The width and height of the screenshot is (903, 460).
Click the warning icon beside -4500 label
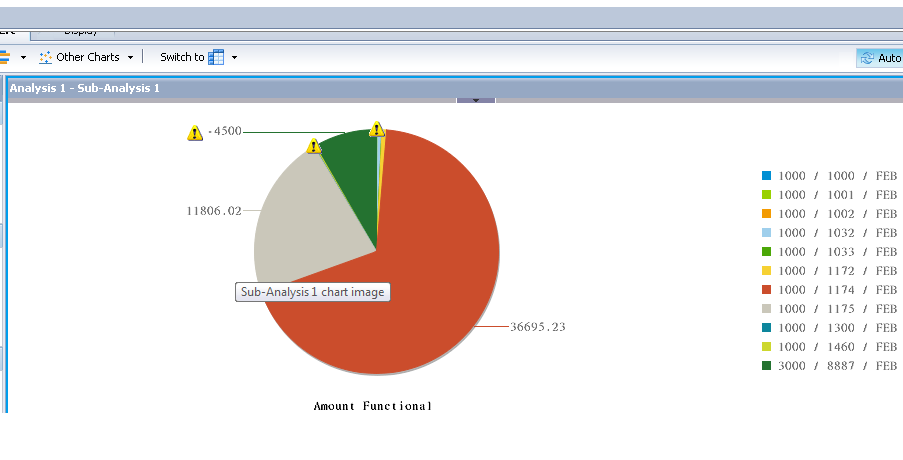(195, 133)
